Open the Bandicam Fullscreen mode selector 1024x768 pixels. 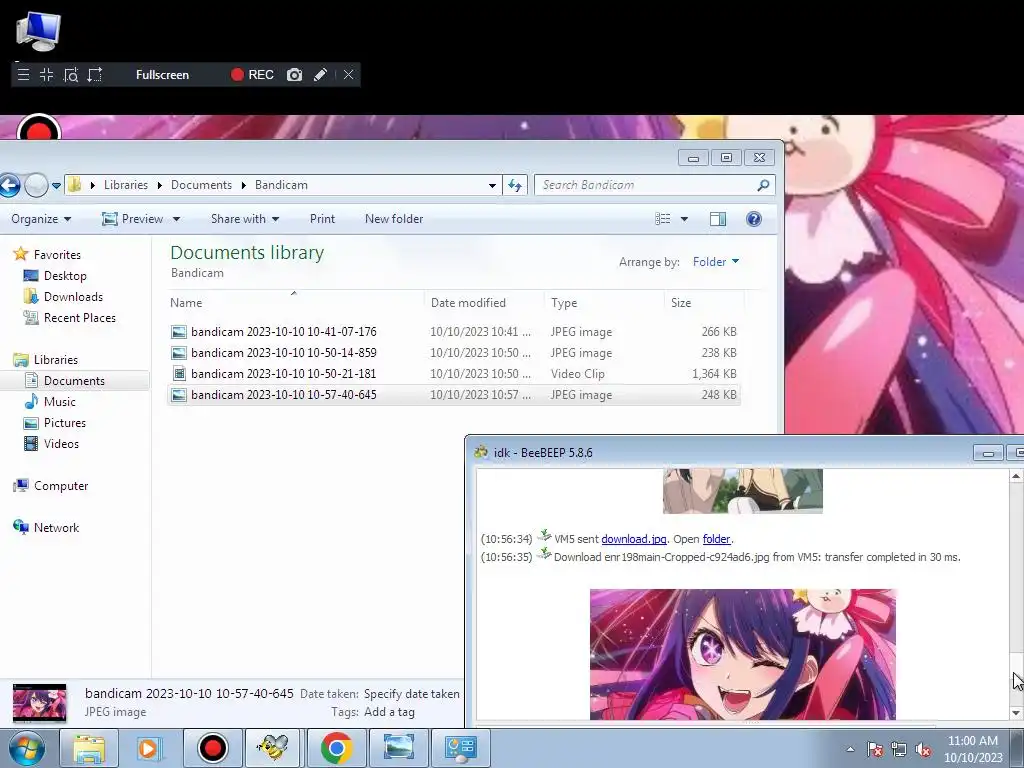162,75
